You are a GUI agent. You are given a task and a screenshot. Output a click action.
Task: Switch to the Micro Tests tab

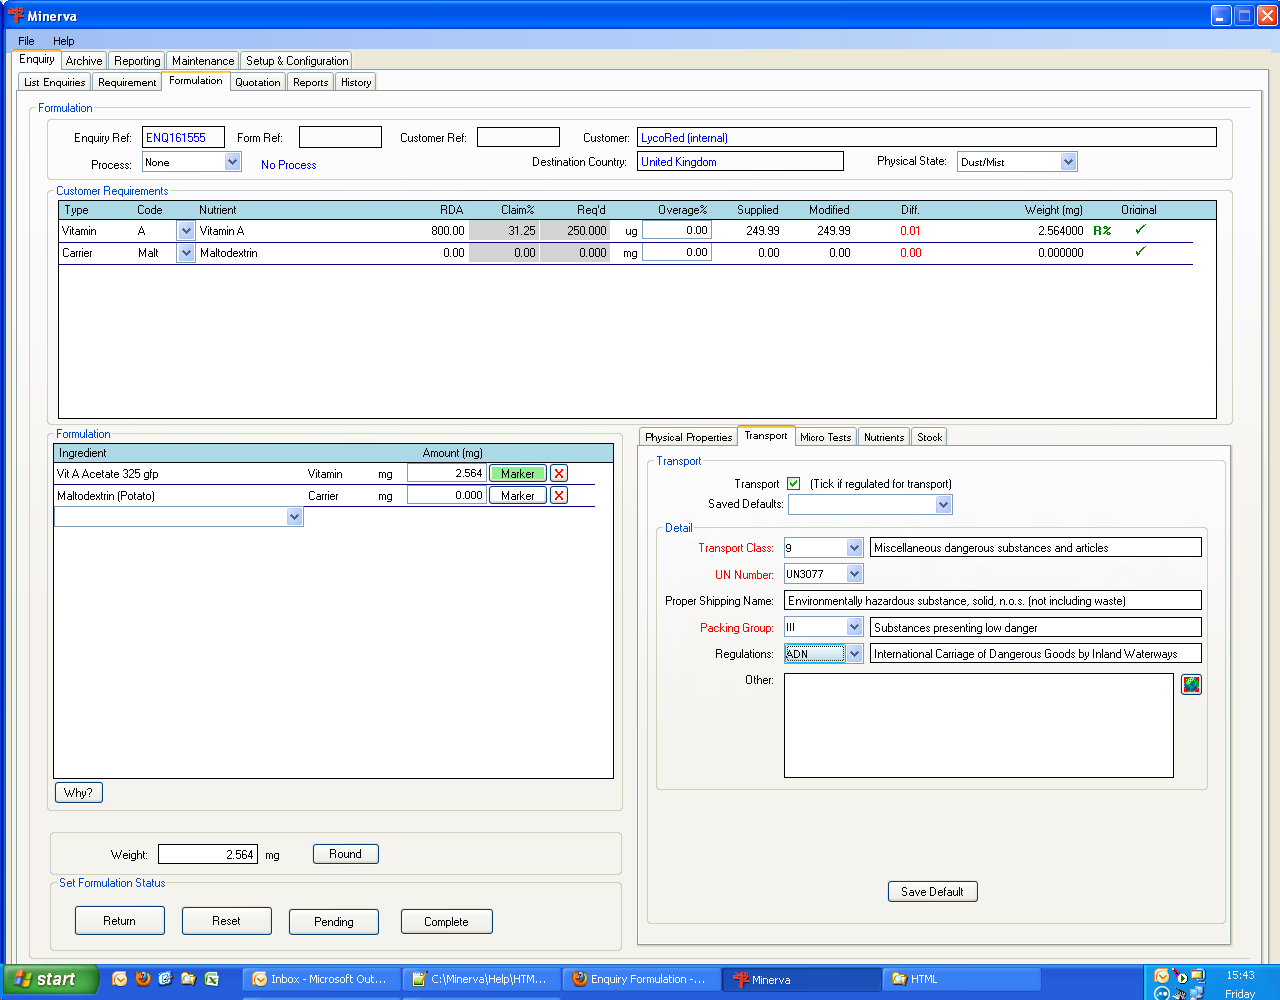click(826, 437)
